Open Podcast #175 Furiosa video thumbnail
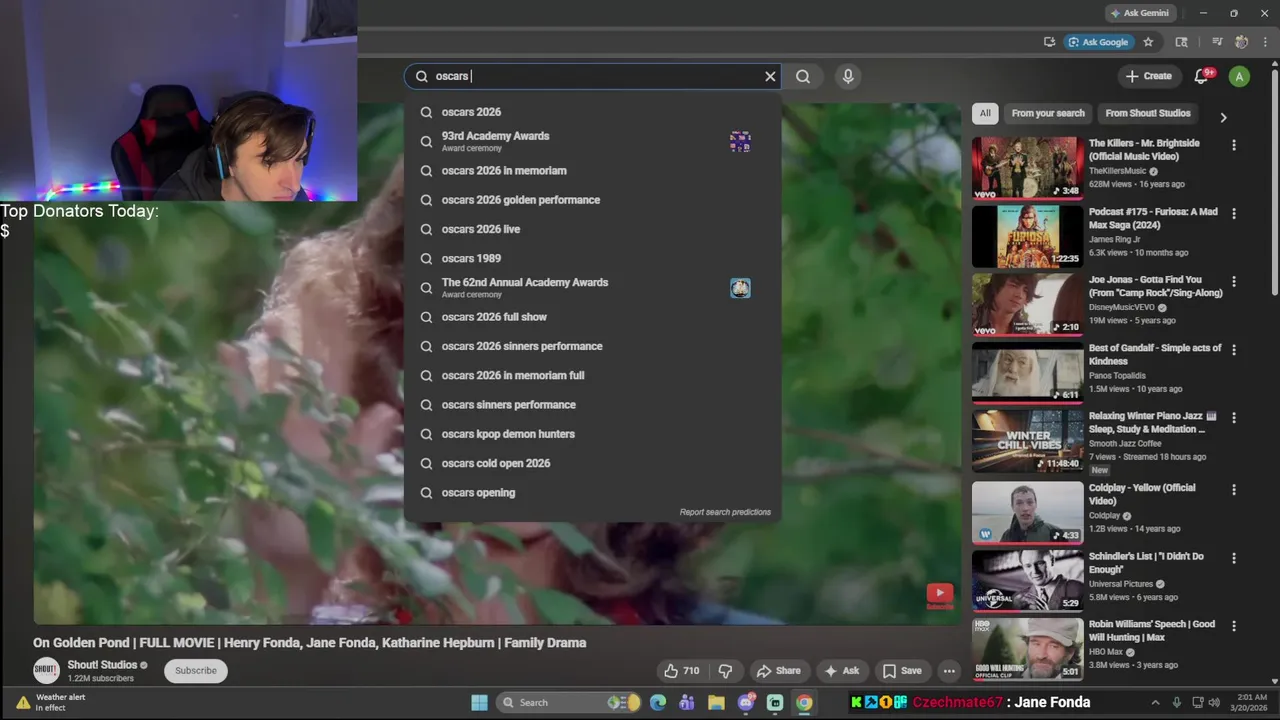 coord(1027,236)
